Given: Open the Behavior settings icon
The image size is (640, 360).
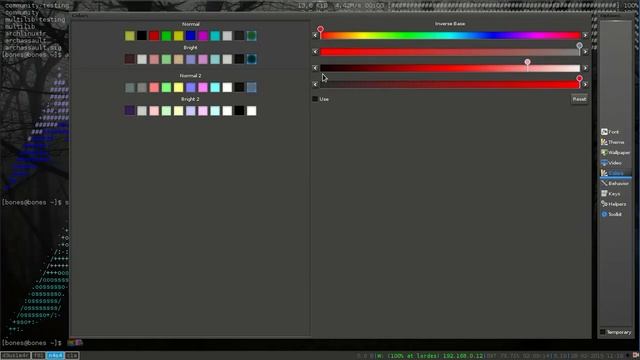Looking at the screenshot, I should coord(604,183).
